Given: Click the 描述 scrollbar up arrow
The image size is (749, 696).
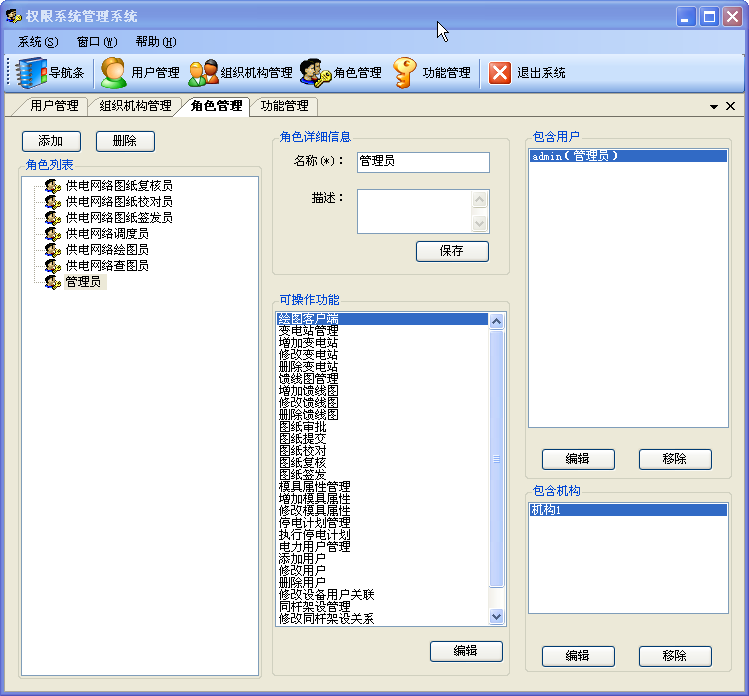Looking at the screenshot, I should click(480, 200).
